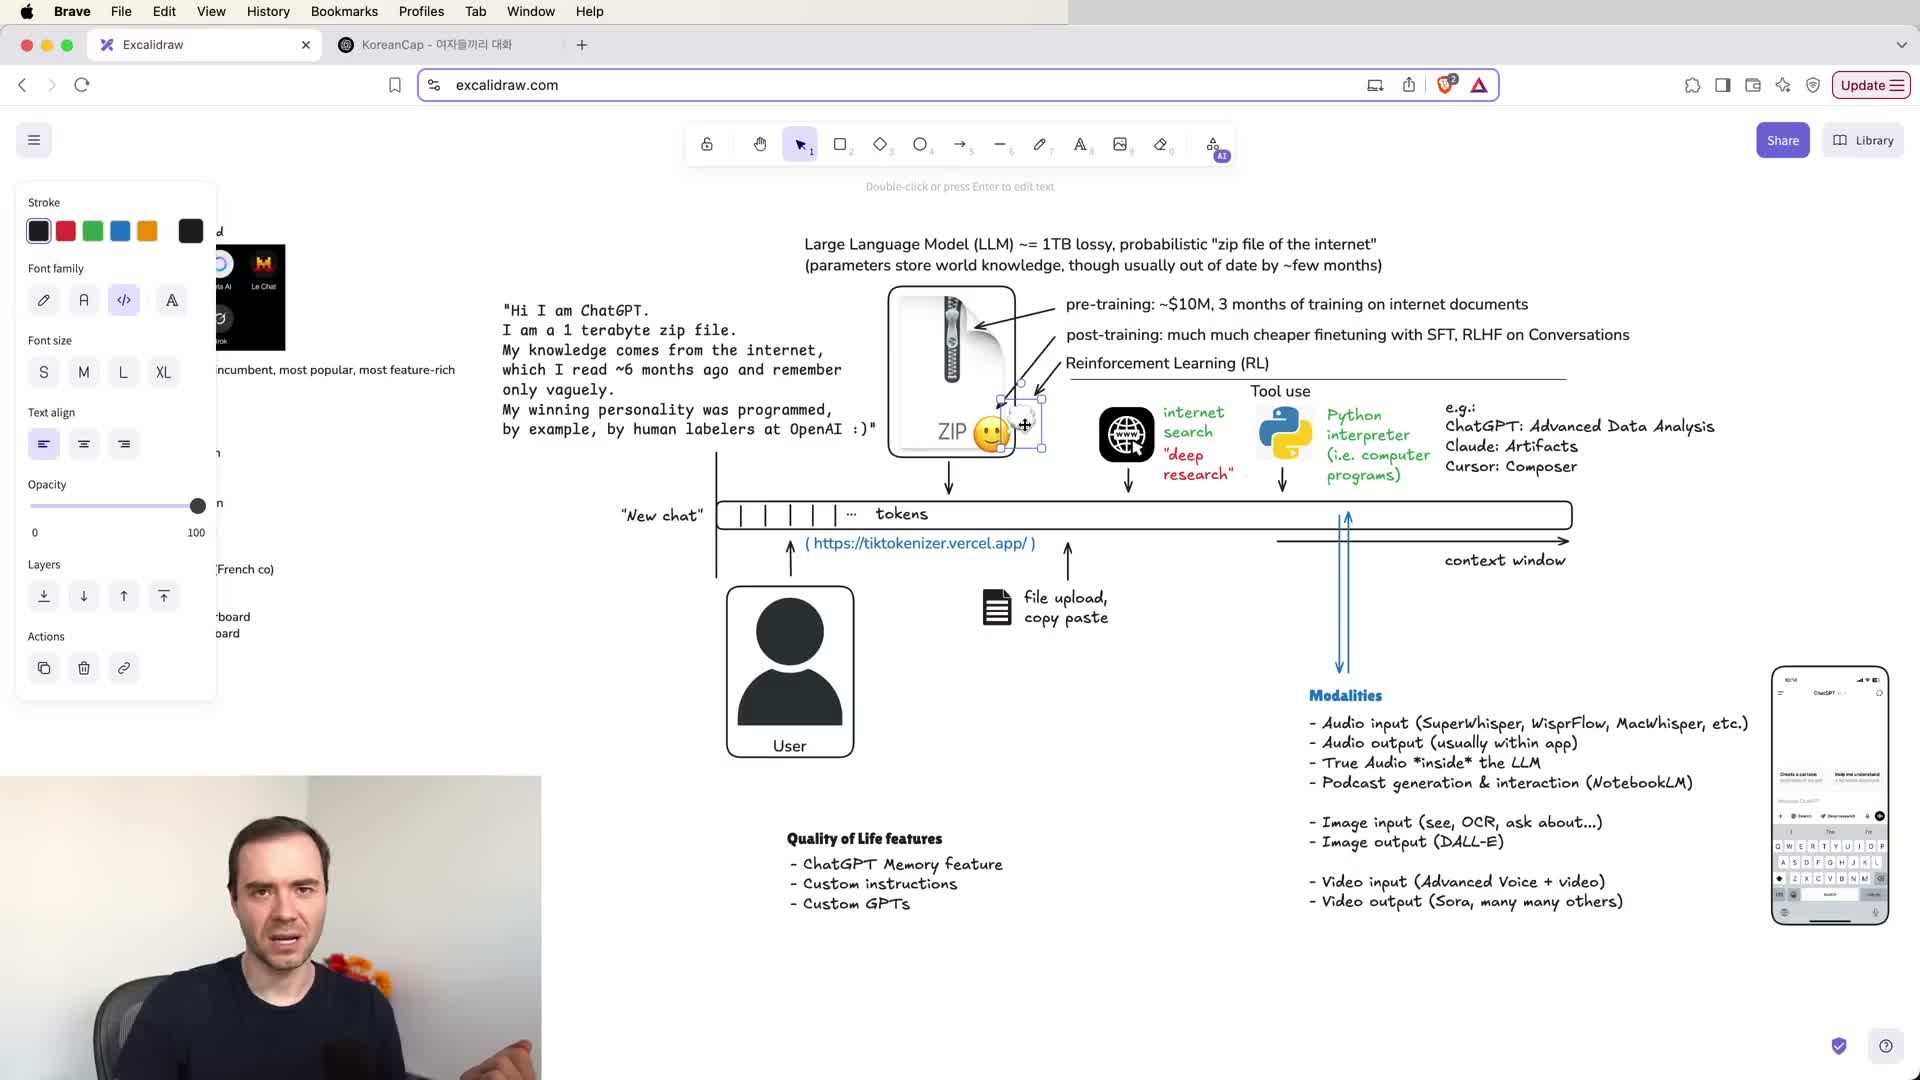Screen dimensions: 1920x1080
Task: Switch to the KoreanCap browser tab
Action: (x=437, y=44)
